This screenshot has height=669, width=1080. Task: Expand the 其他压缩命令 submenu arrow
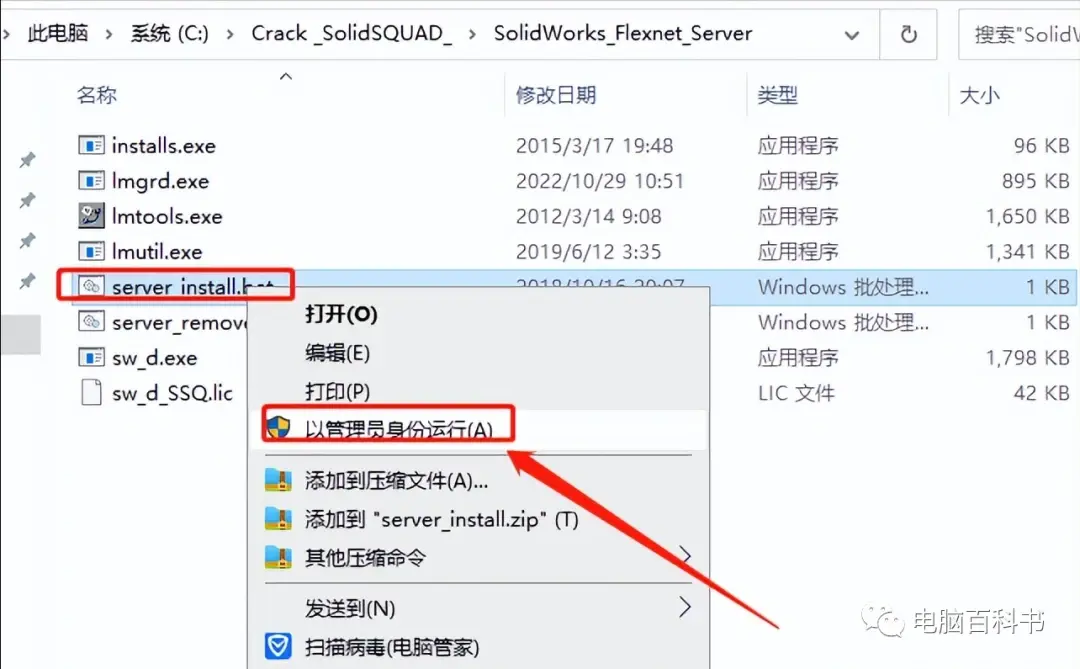coord(685,555)
